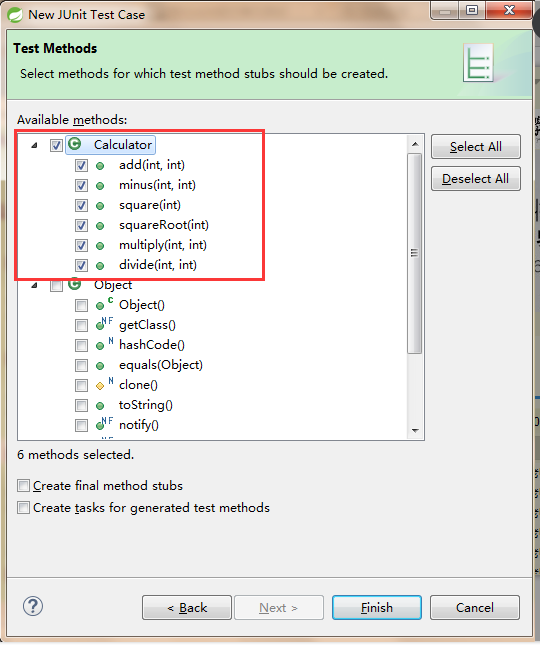Screen dimensions: 540x646
Task: Click the scrollbar up arrow in methods list
Action: pyautogui.click(x=415, y=144)
